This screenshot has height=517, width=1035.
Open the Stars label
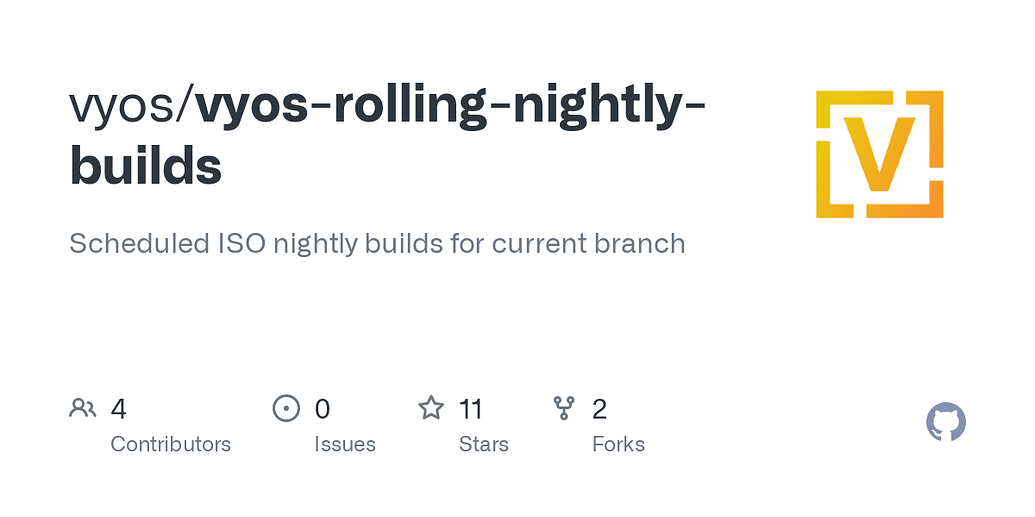coord(484,444)
